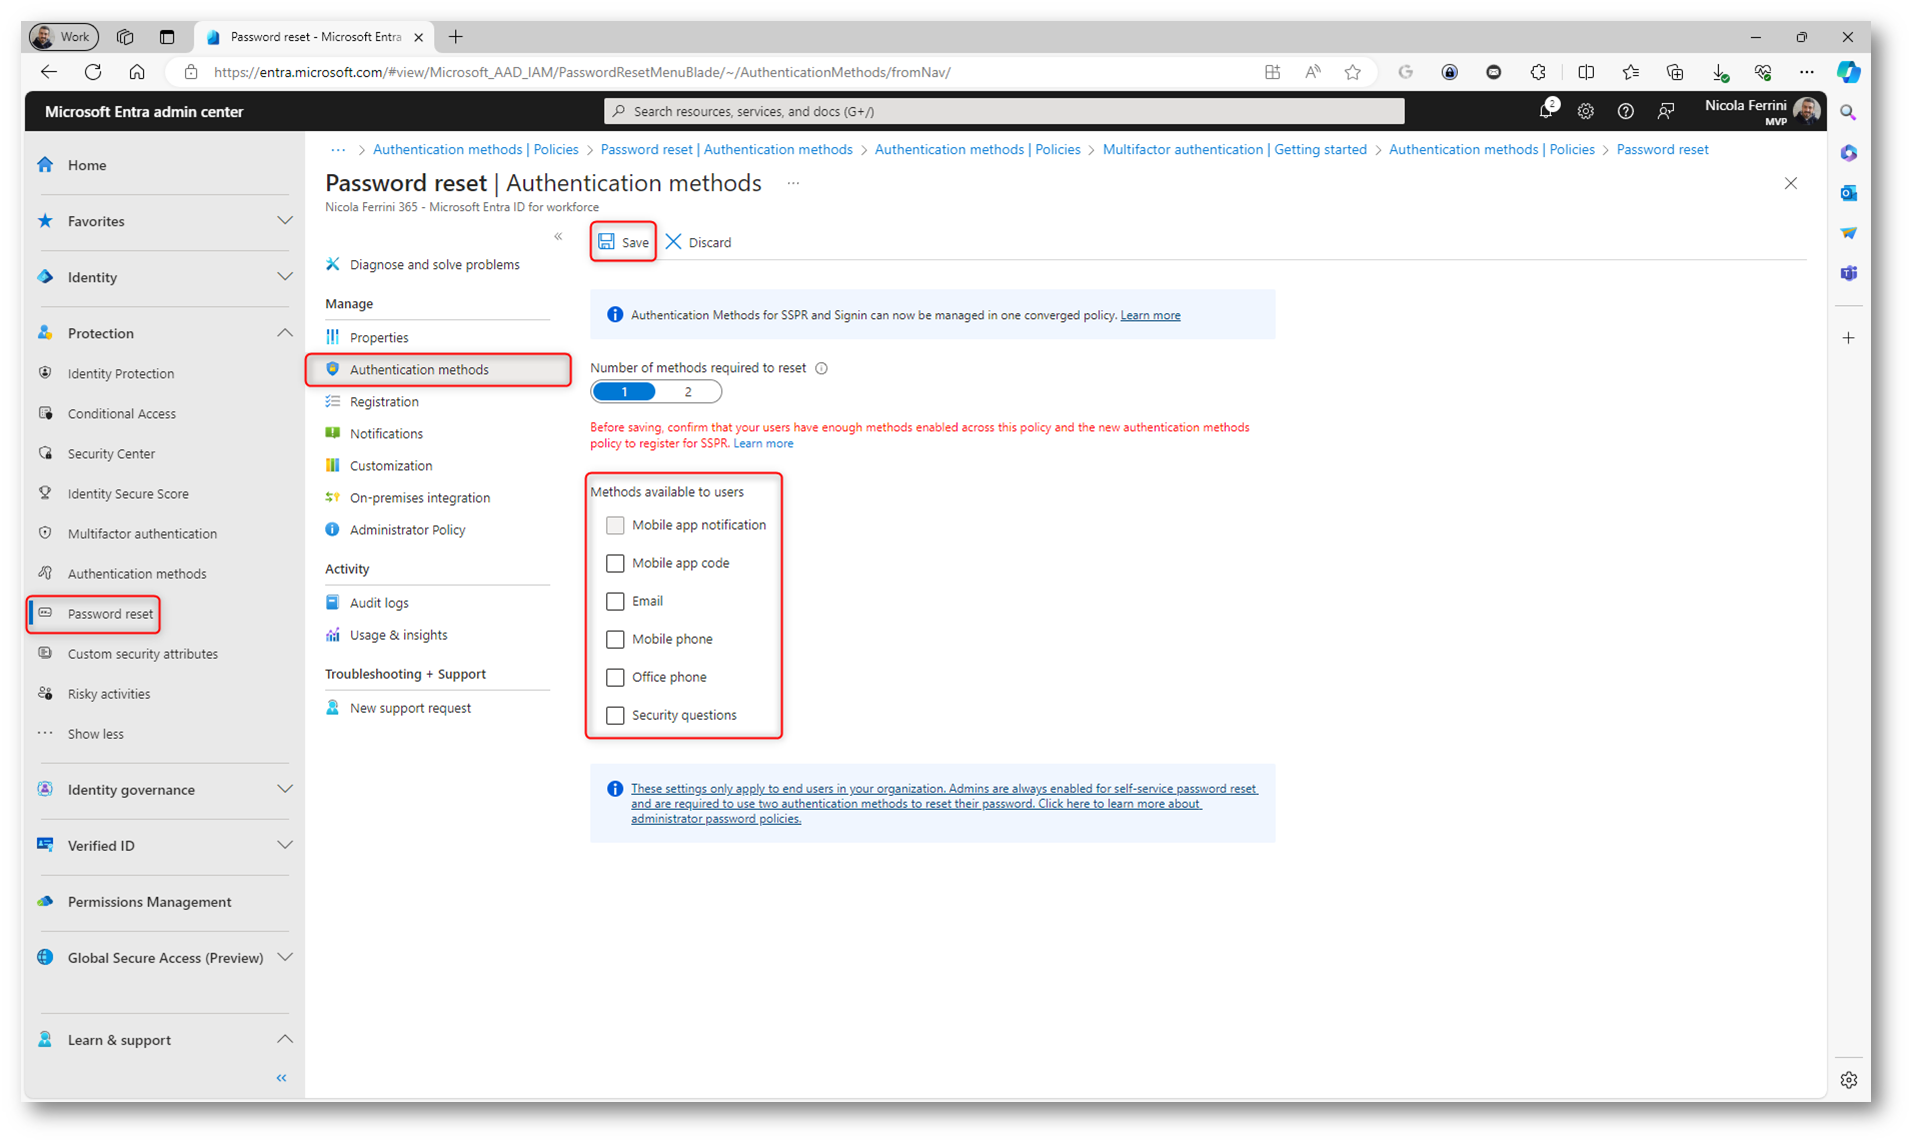Check the Security questions checkbox
Screen dimensions: 1913x1144
615,715
